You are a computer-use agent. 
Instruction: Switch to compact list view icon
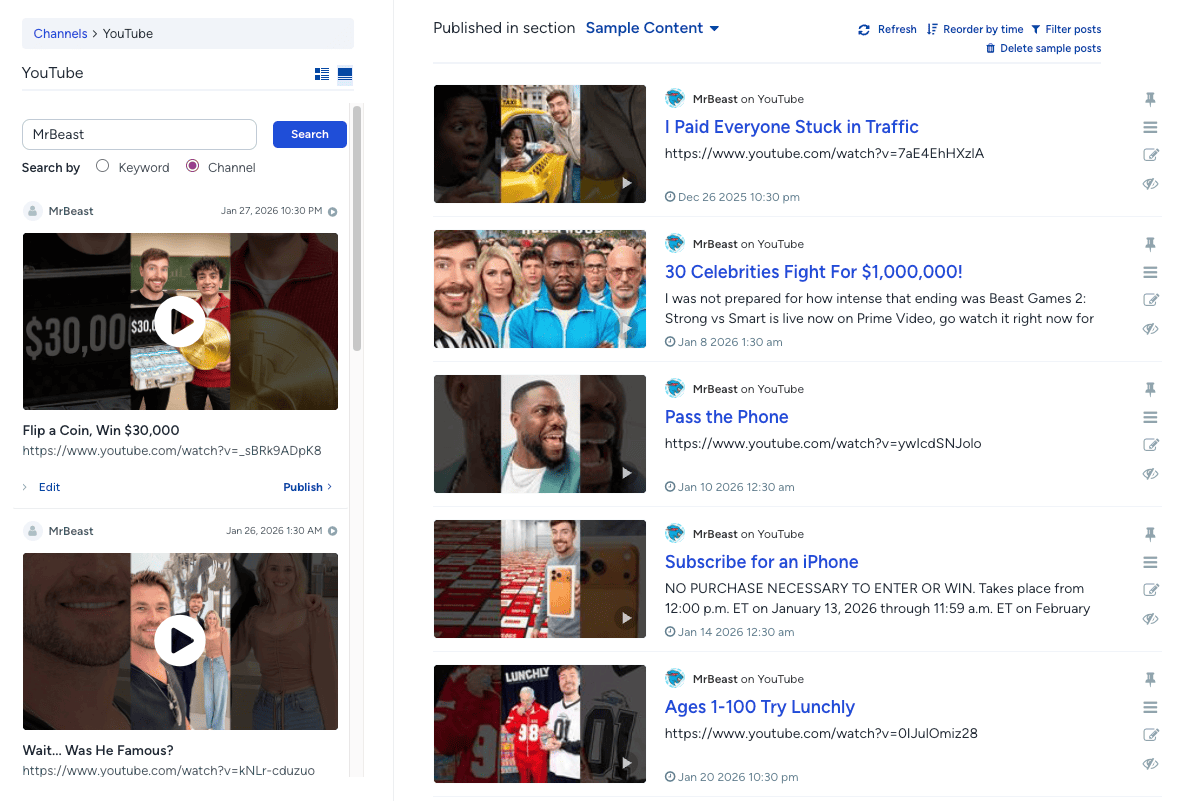tap(322, 74)
